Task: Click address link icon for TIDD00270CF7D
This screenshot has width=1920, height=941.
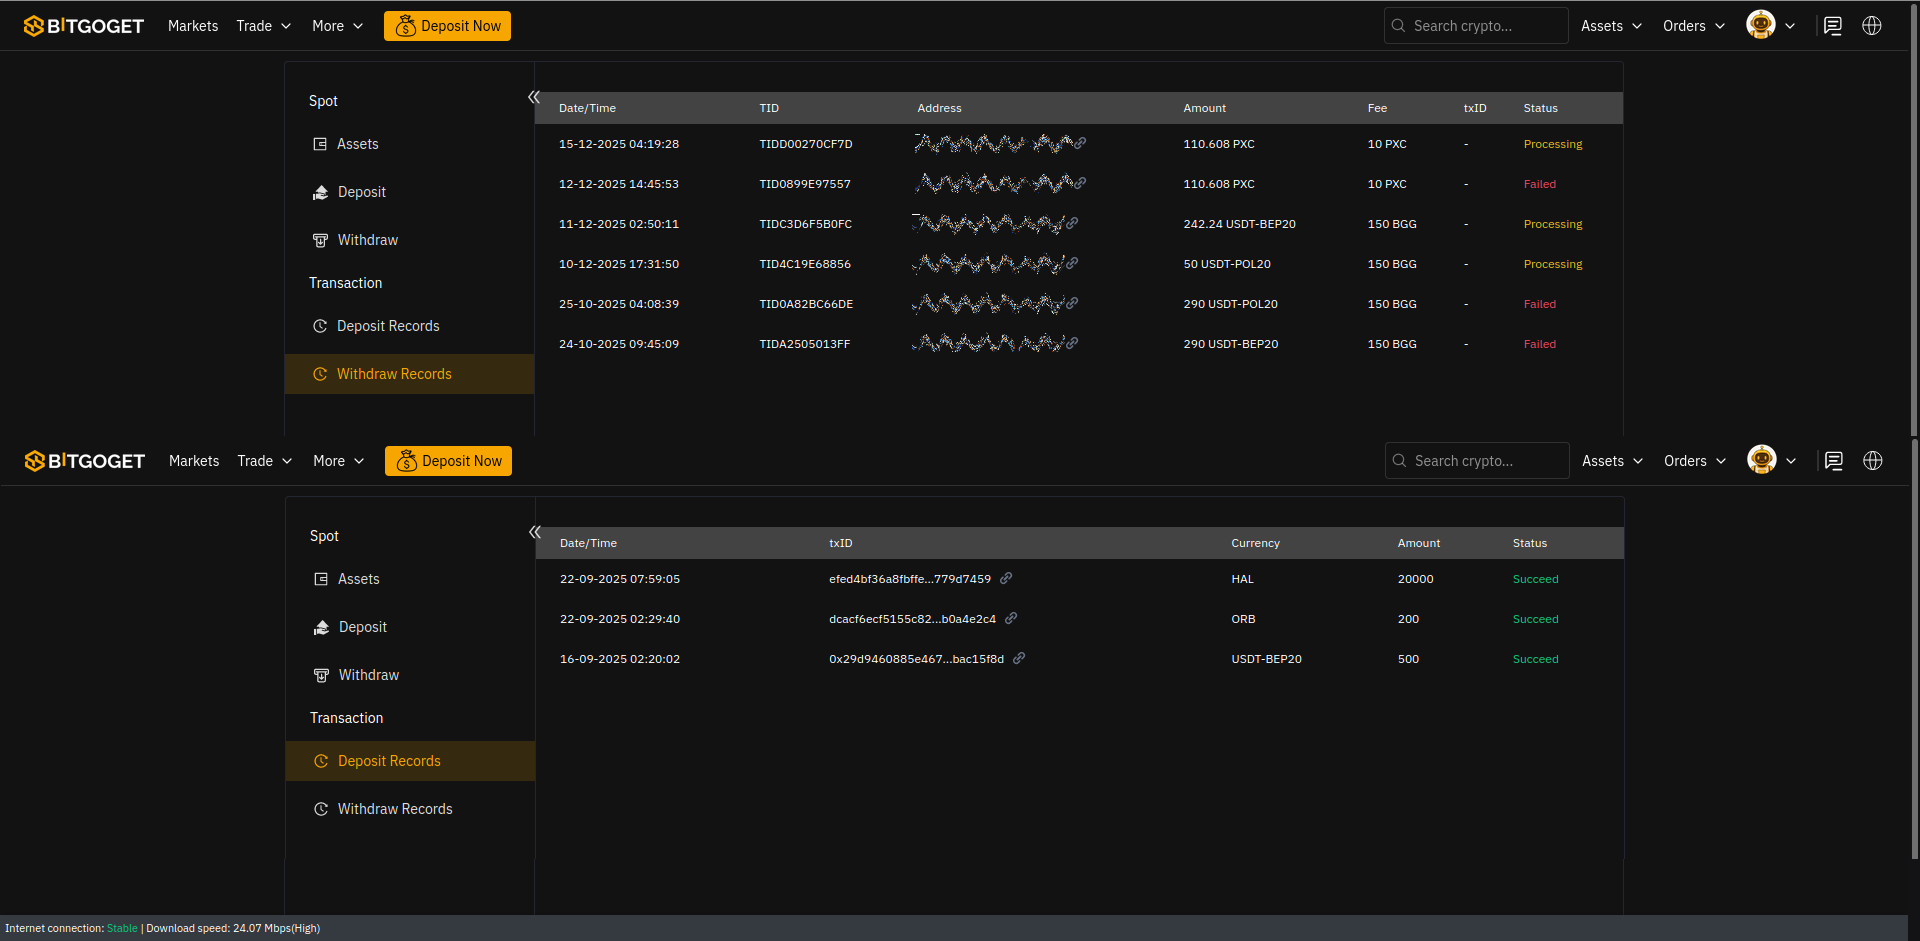Action: coord(1081,143)
